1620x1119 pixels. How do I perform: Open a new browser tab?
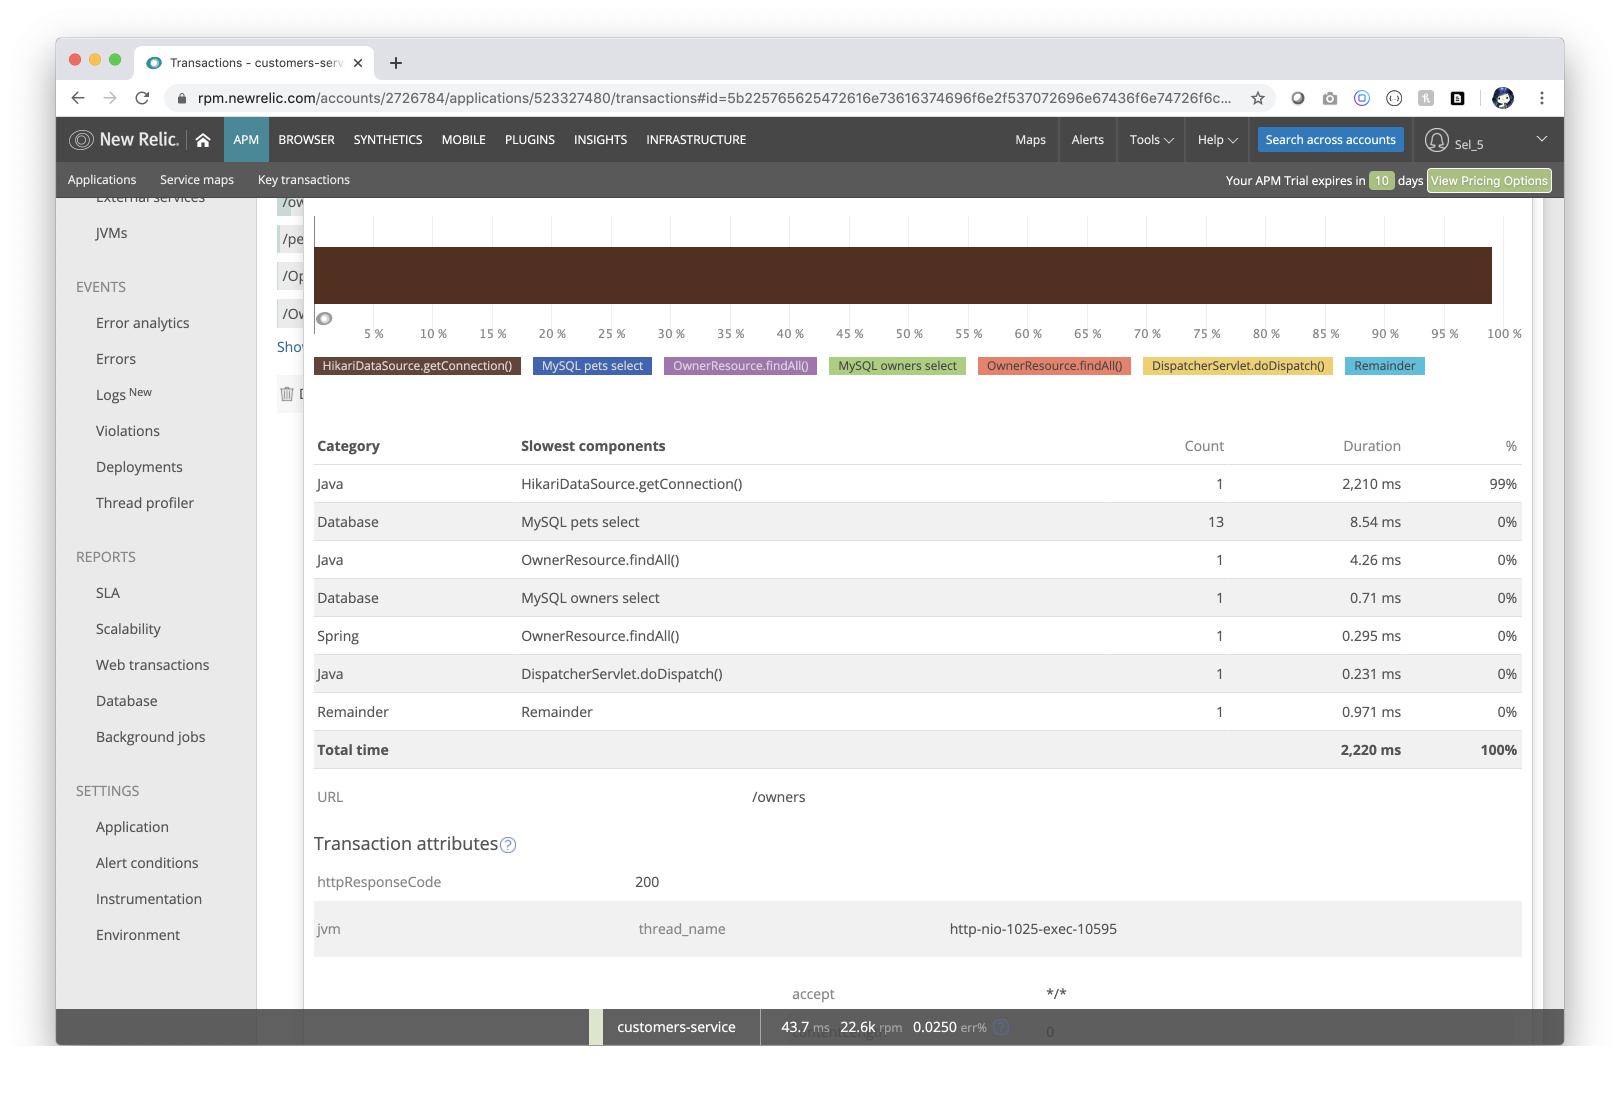396,63
